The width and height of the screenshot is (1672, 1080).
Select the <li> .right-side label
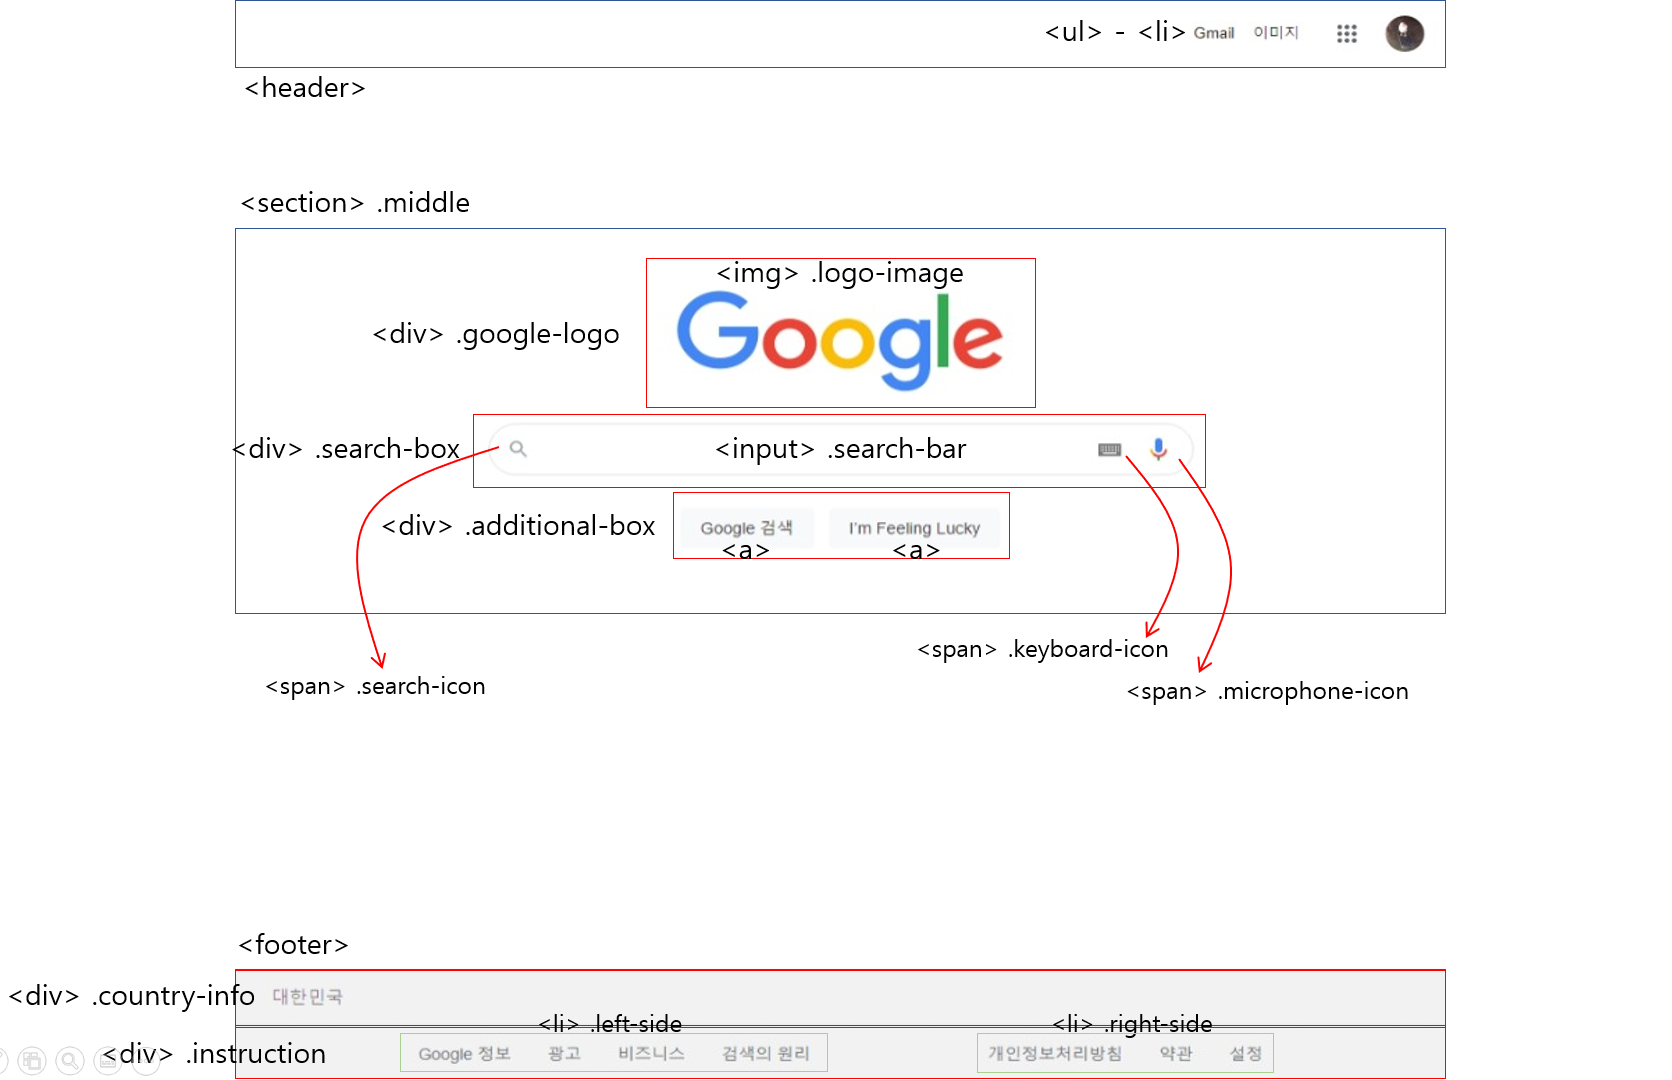click(x=1132, y=1024)
